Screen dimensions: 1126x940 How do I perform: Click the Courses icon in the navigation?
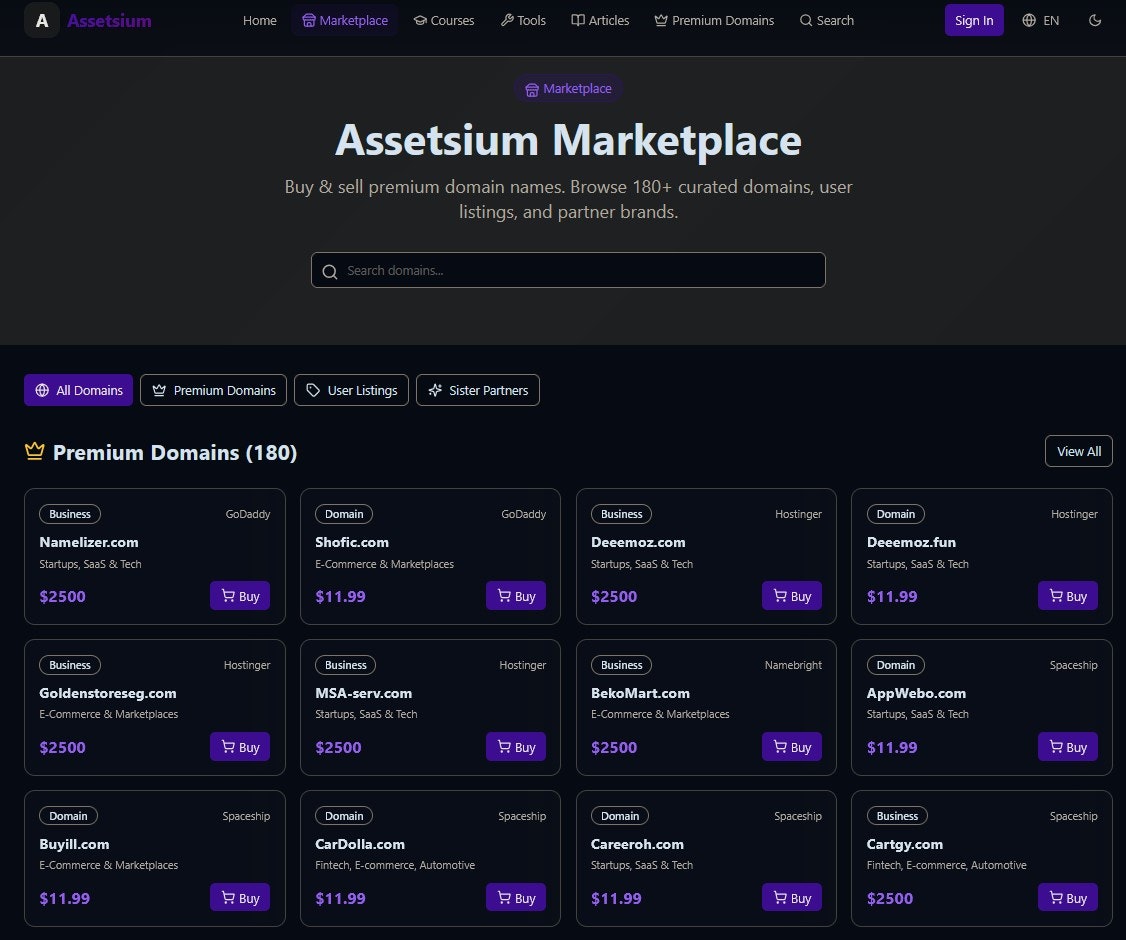pyautogui.click(x=420, y=20)
